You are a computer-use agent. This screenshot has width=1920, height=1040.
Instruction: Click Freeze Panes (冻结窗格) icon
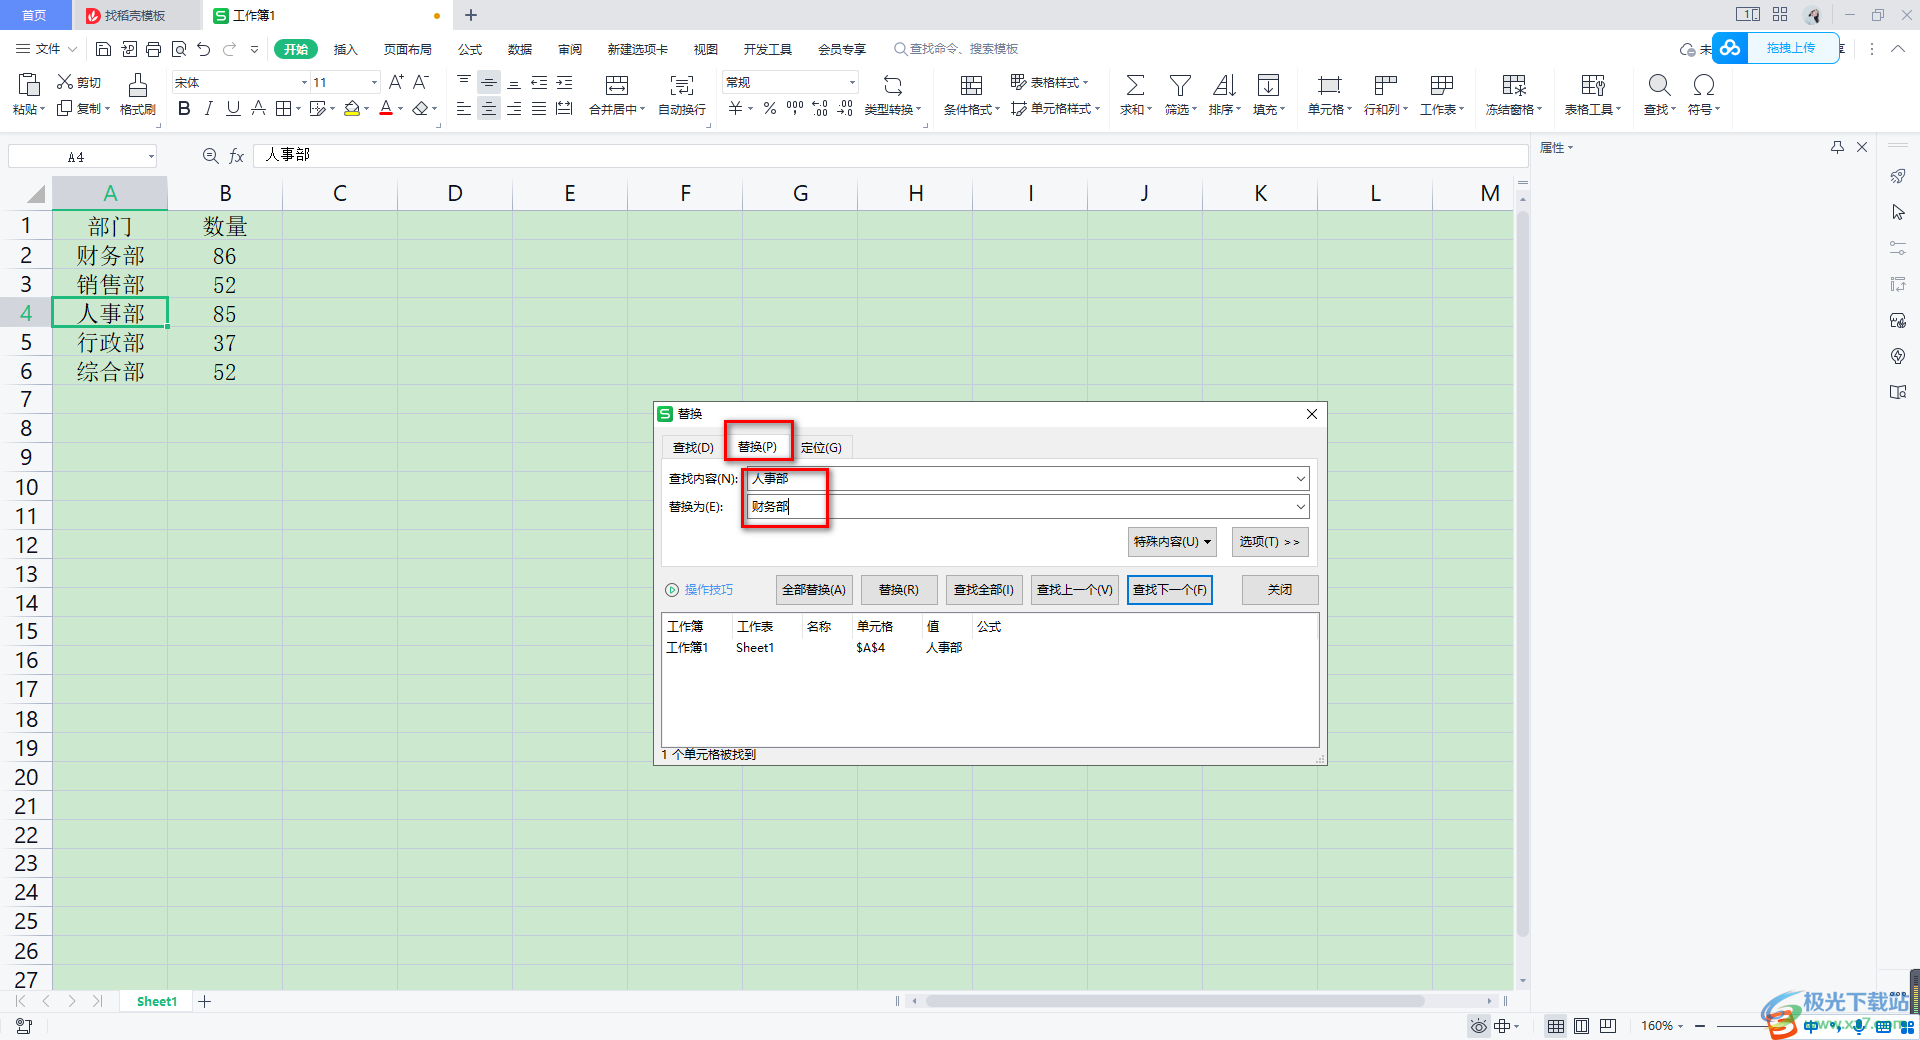[1514, 85]
